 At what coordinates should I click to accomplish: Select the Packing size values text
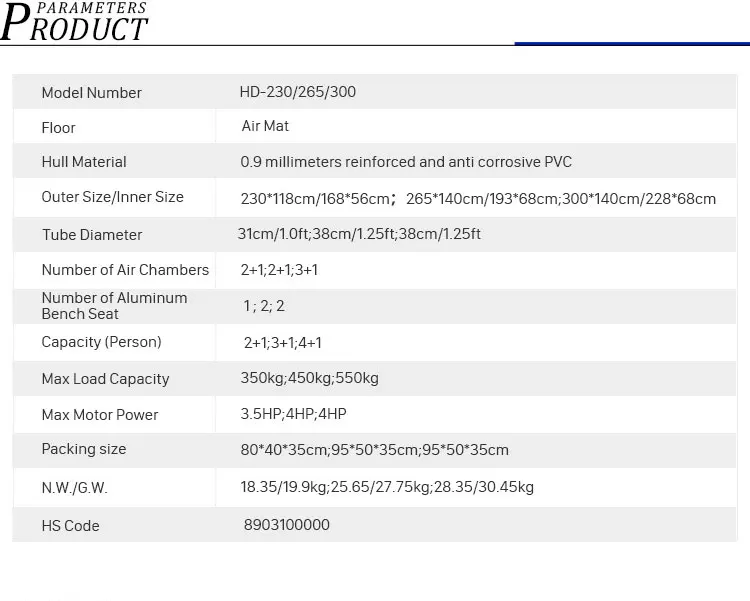point(375,450)
